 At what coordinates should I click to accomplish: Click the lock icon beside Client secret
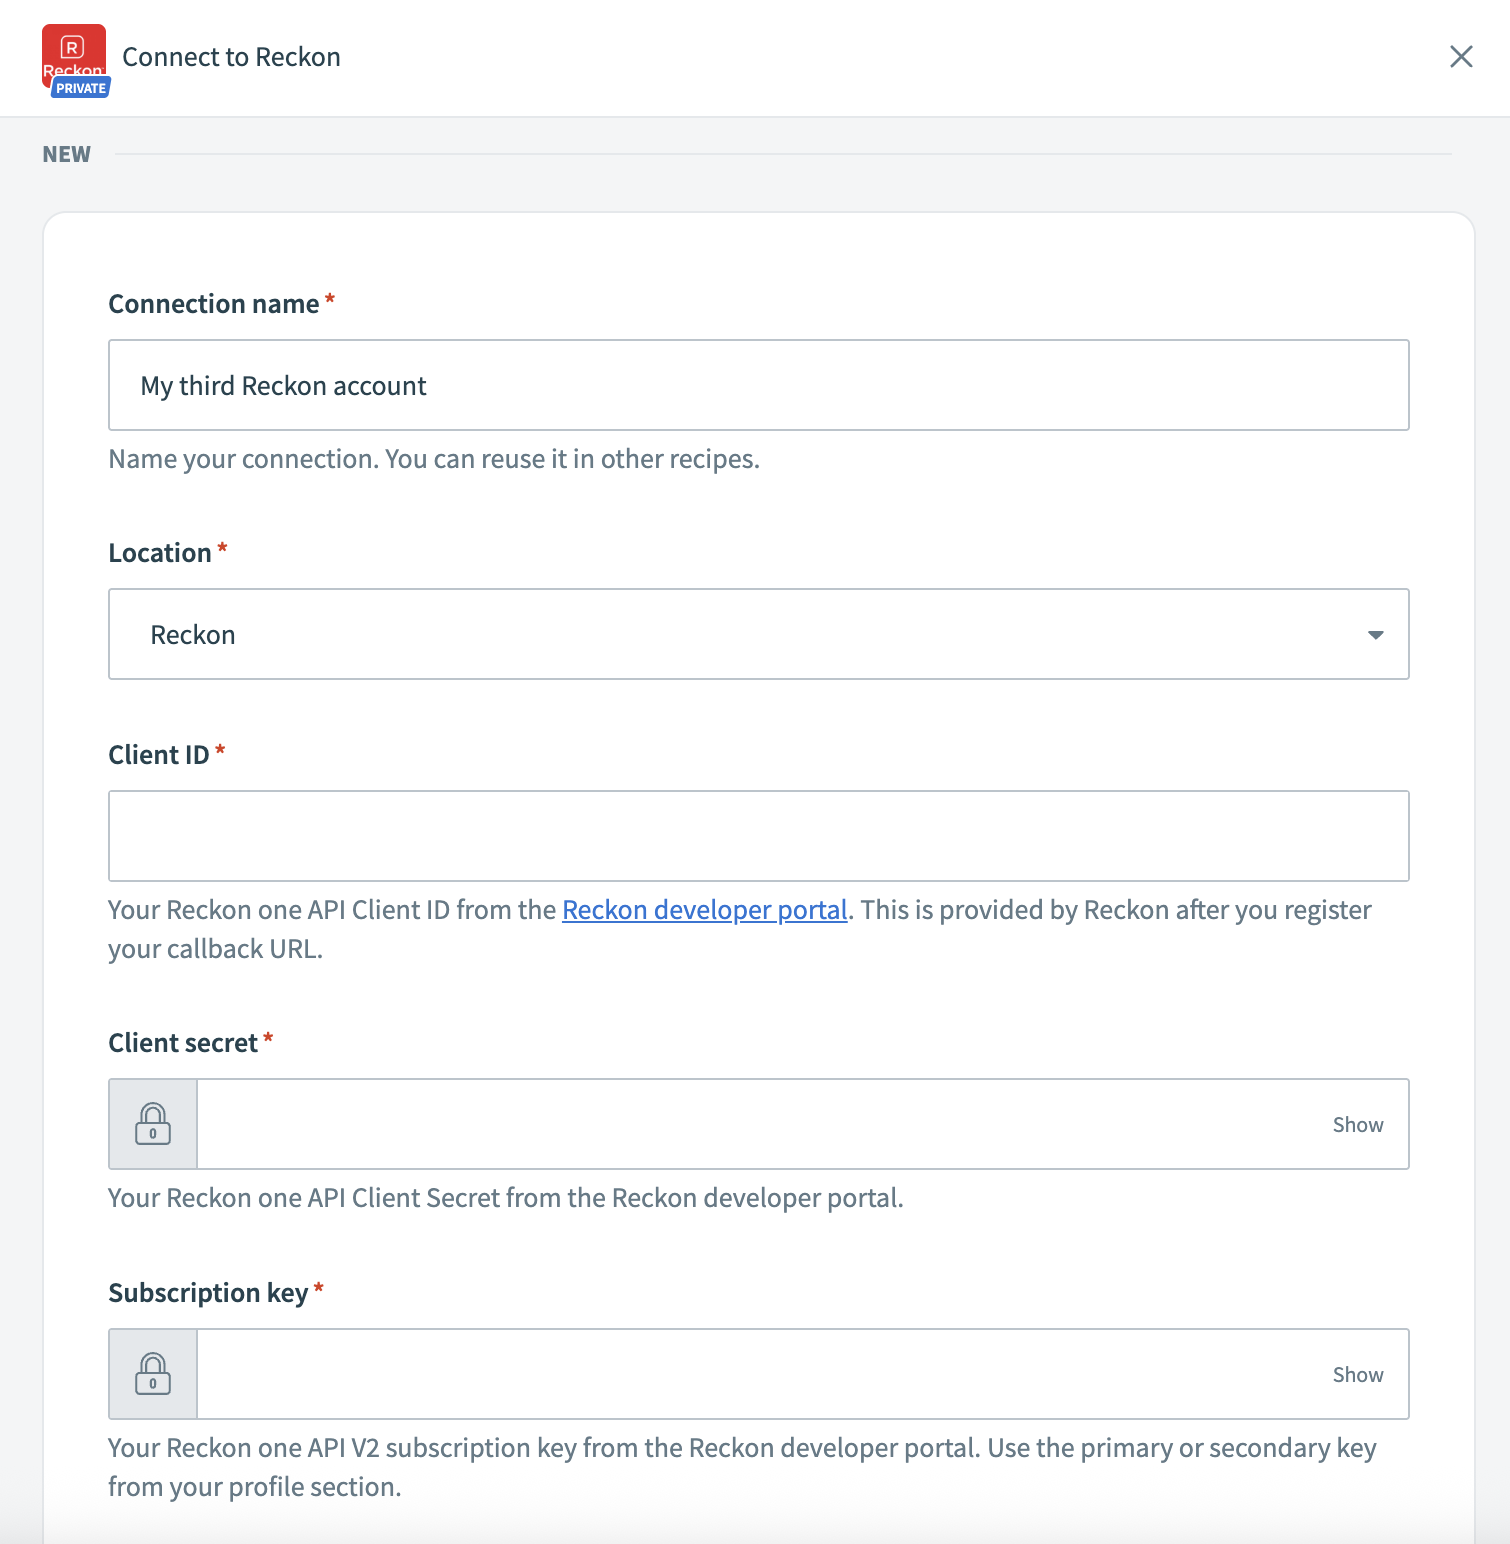153,1124
